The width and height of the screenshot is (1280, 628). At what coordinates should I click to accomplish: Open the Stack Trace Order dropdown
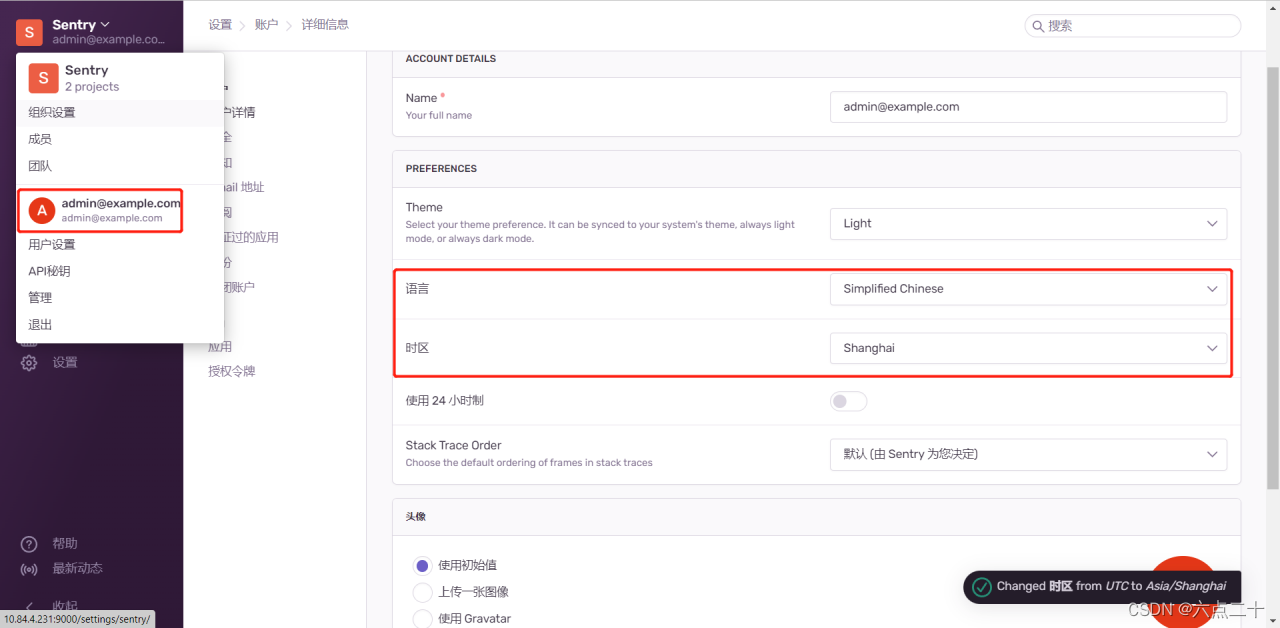pos(1027,454)
